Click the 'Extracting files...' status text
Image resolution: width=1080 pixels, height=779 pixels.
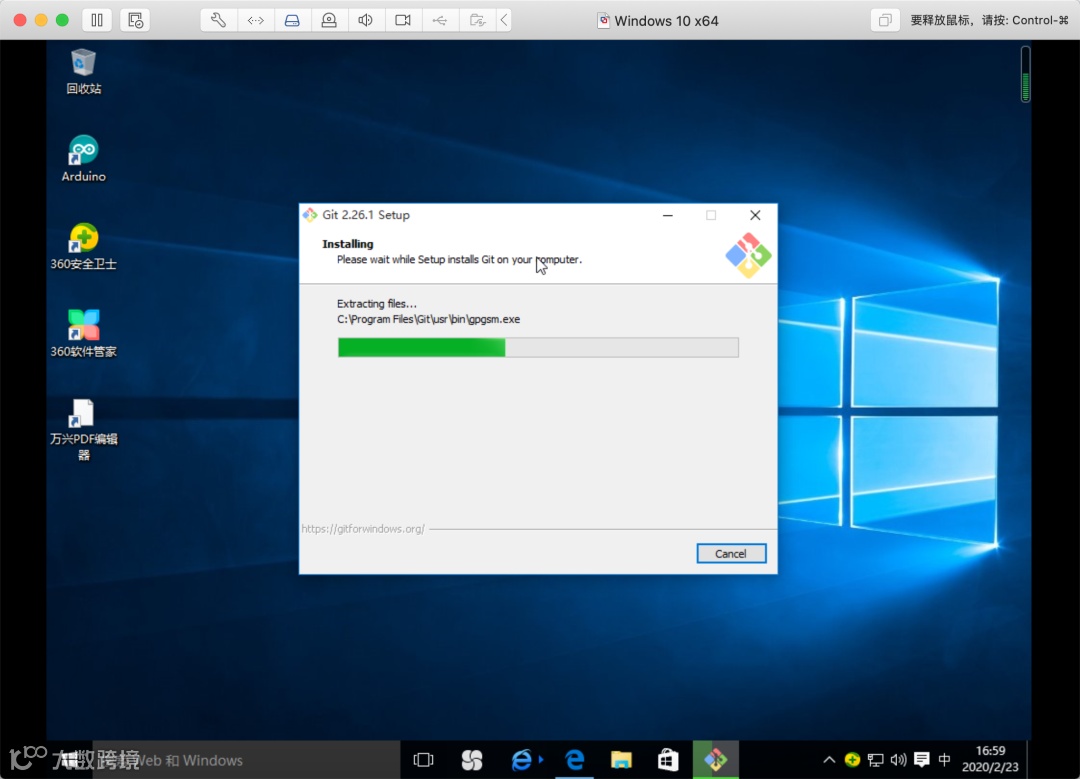377,304
